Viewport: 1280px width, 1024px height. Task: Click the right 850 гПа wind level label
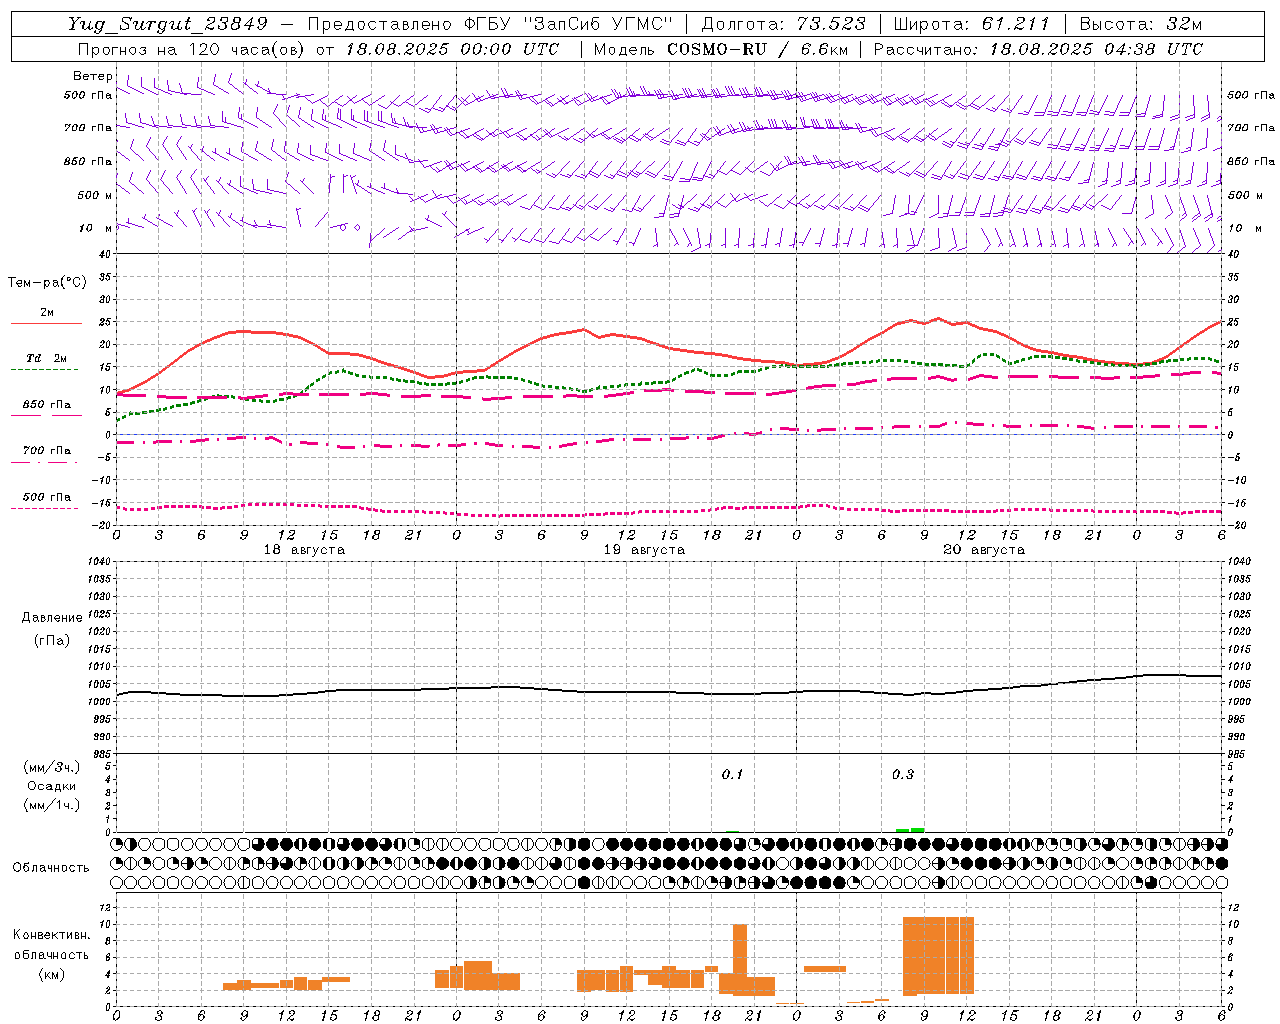click(1251, 161)
